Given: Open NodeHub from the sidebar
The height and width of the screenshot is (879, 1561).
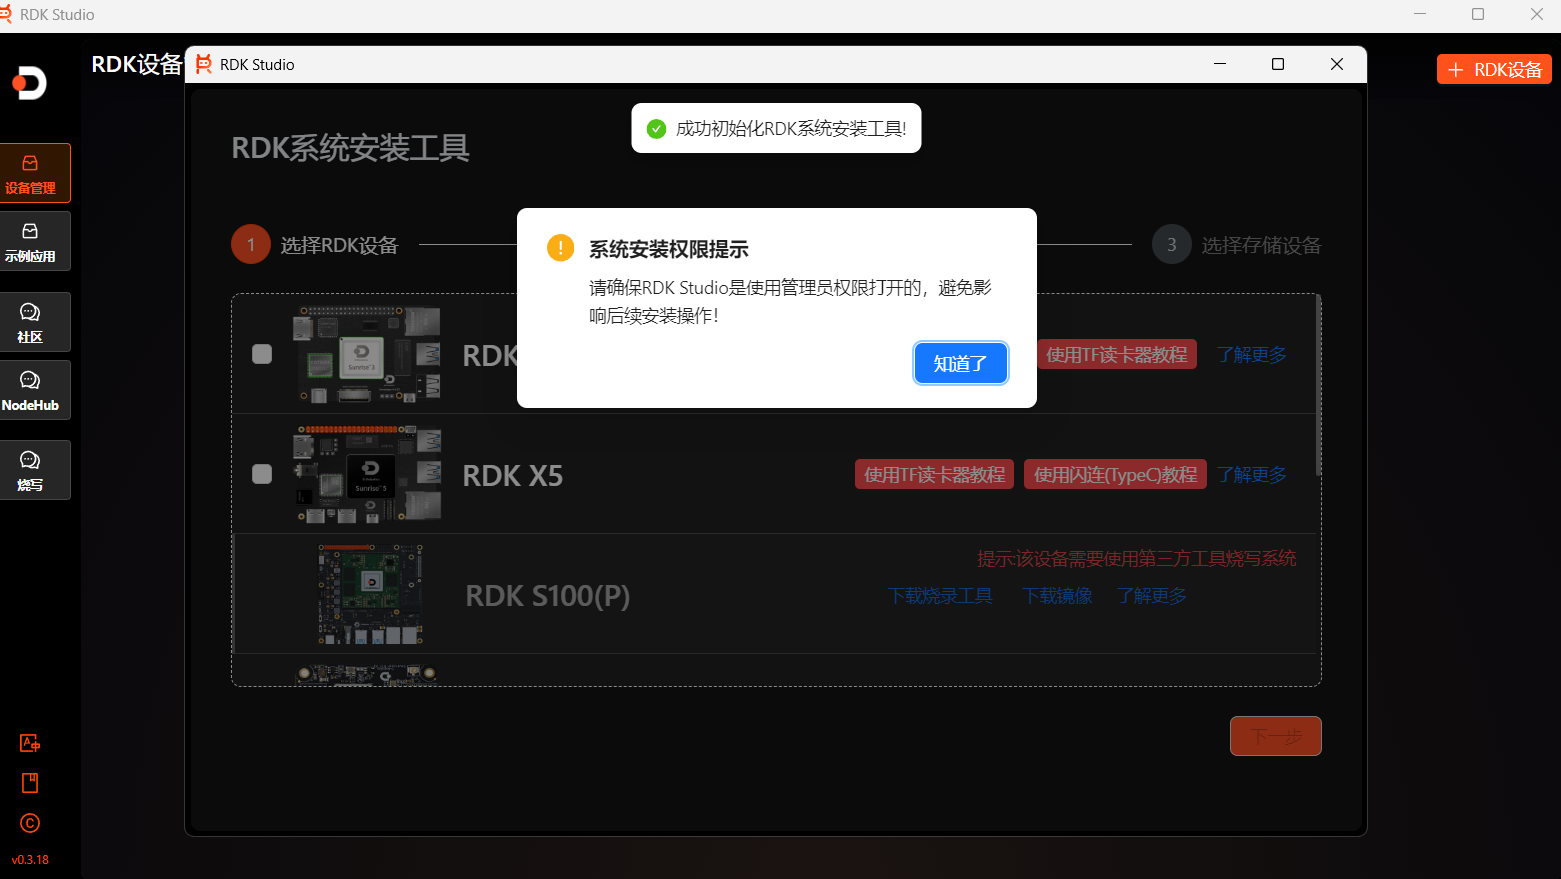Looking at the screenshot, I should 33,390.
